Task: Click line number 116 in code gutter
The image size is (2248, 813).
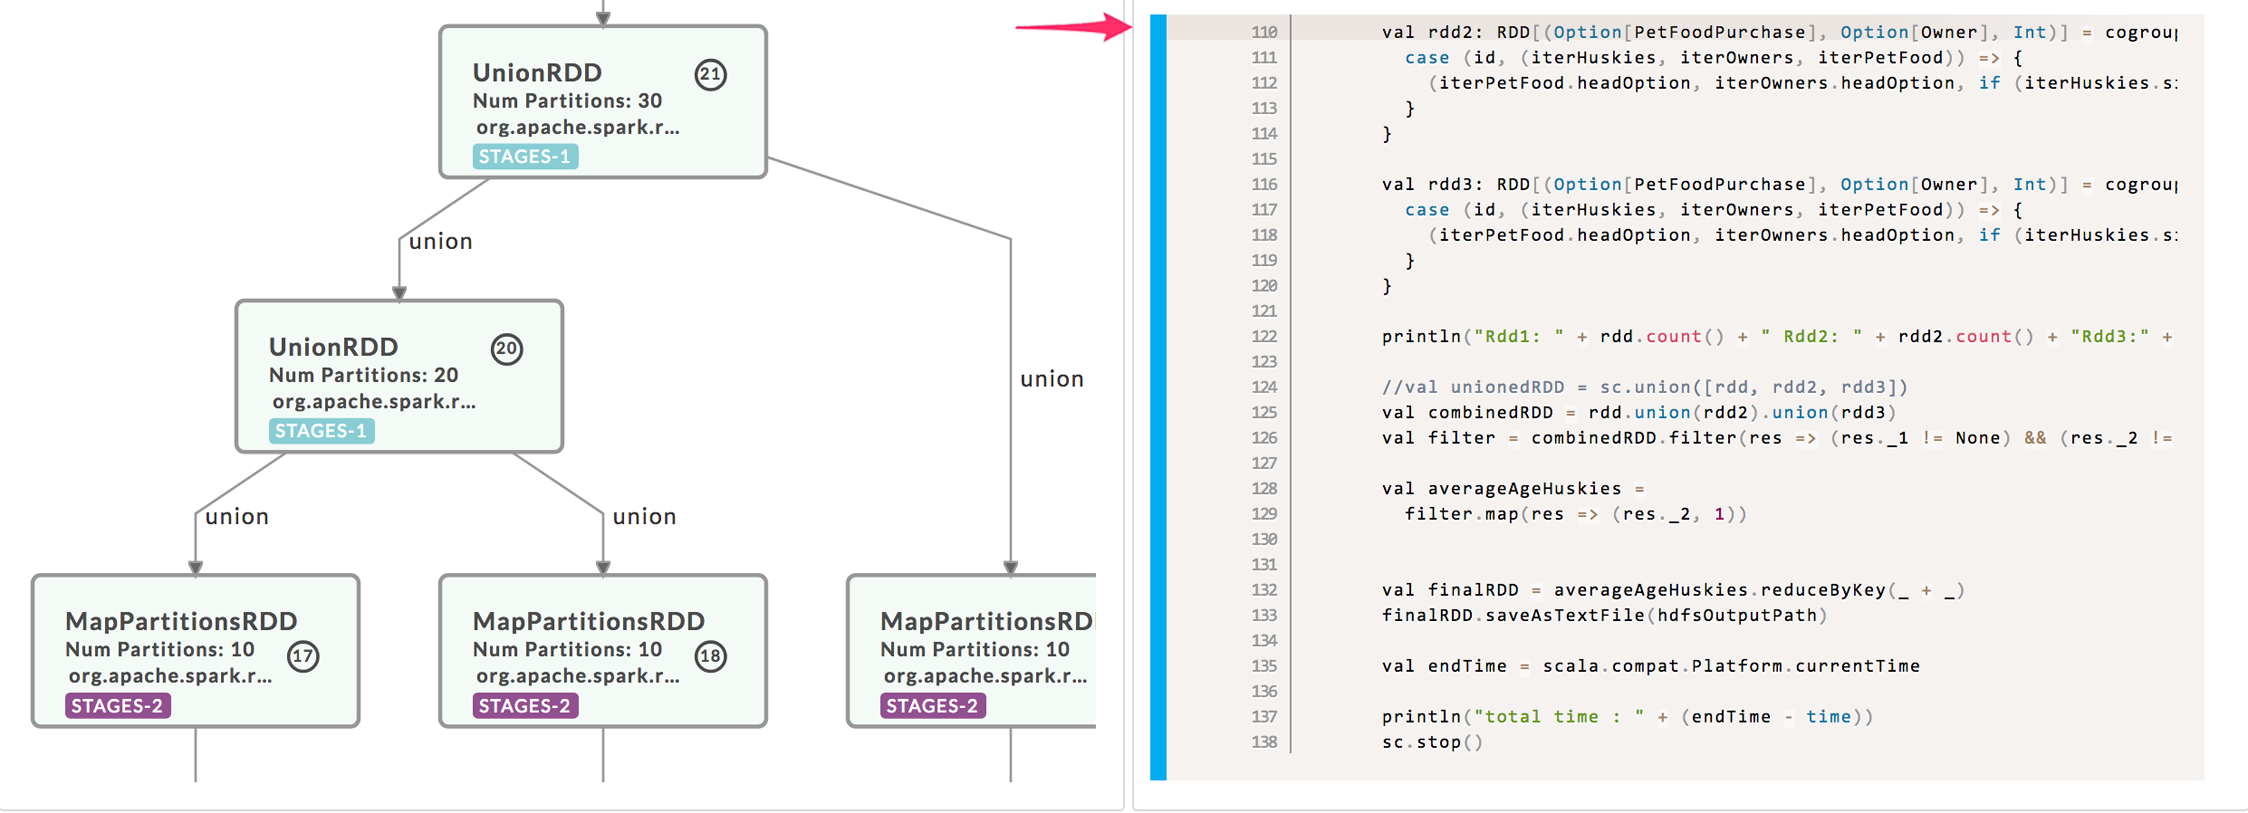Action: 1264,184
